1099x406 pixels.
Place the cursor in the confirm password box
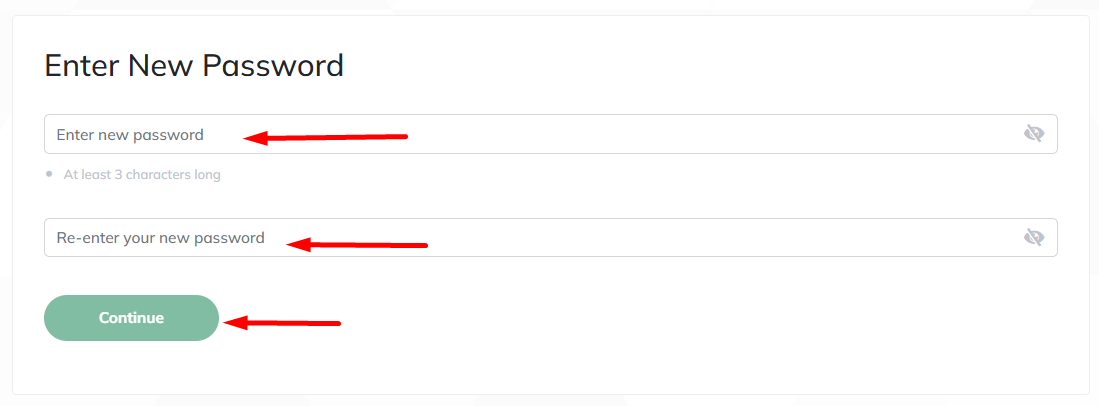click(x=550, y=238)
